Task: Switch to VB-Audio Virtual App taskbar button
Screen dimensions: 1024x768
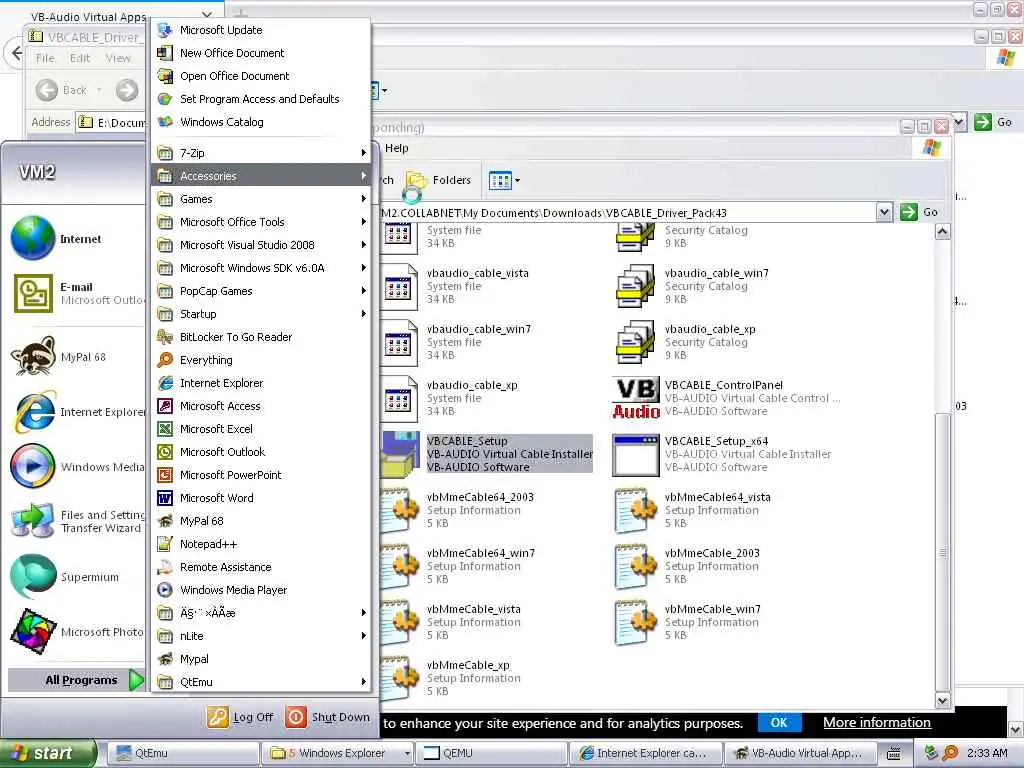Action: click(799, 754)
